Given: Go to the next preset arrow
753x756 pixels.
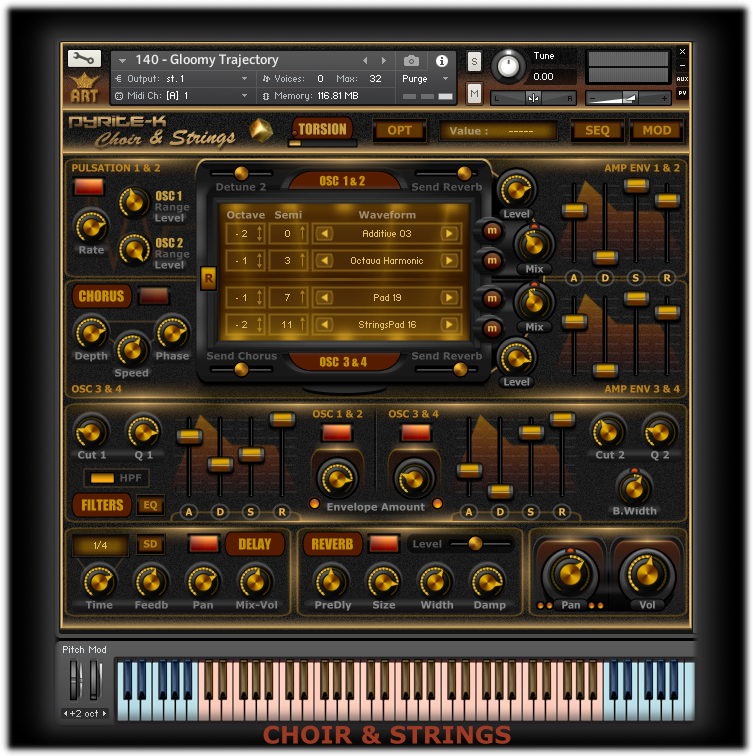Looking at the screenshot, I should click(382, 60).
